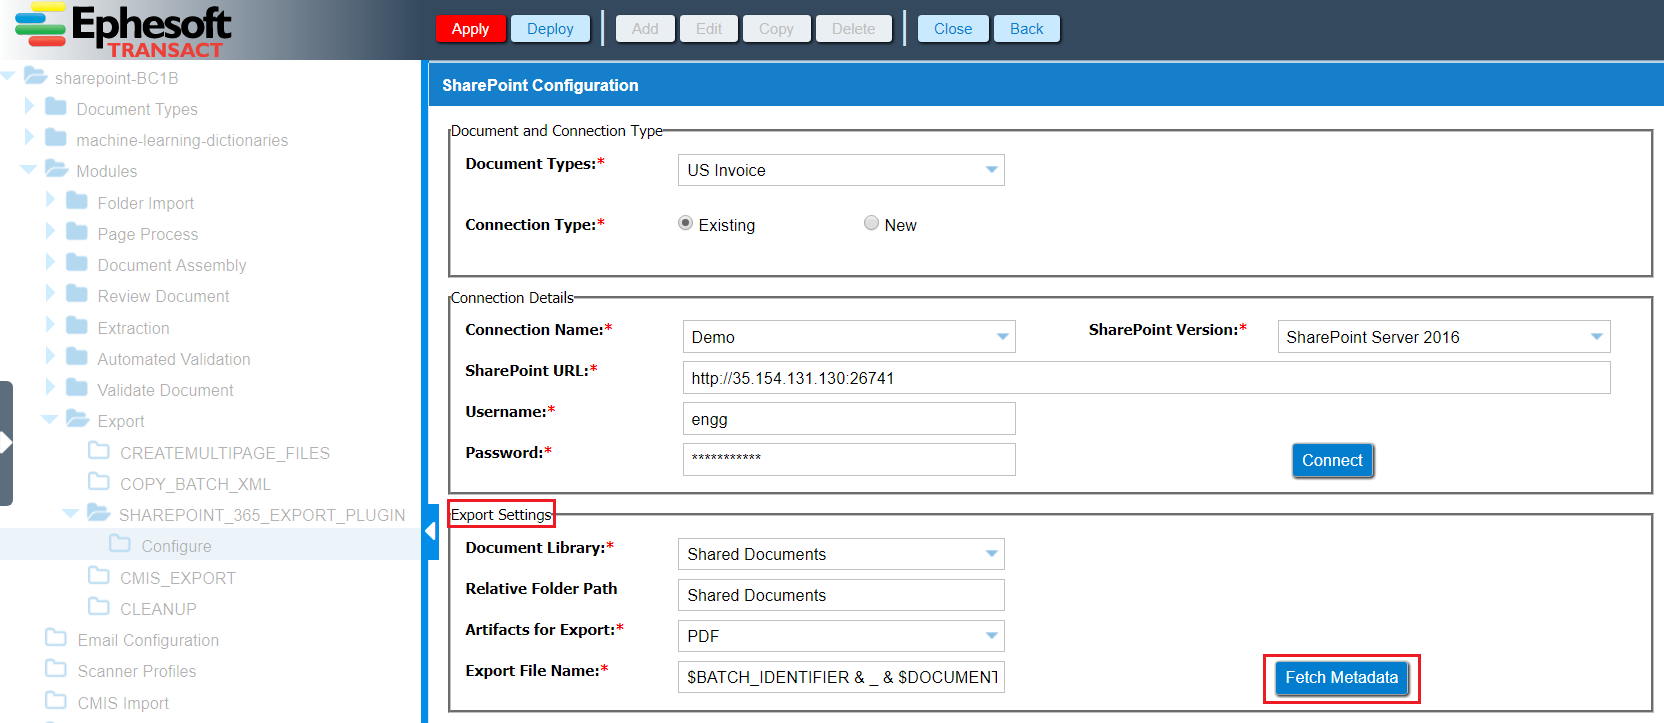Collapse the SHAREPOINT_365_EXPORT_PLUGIN node

pyautogui.click(x=70, y=513)
